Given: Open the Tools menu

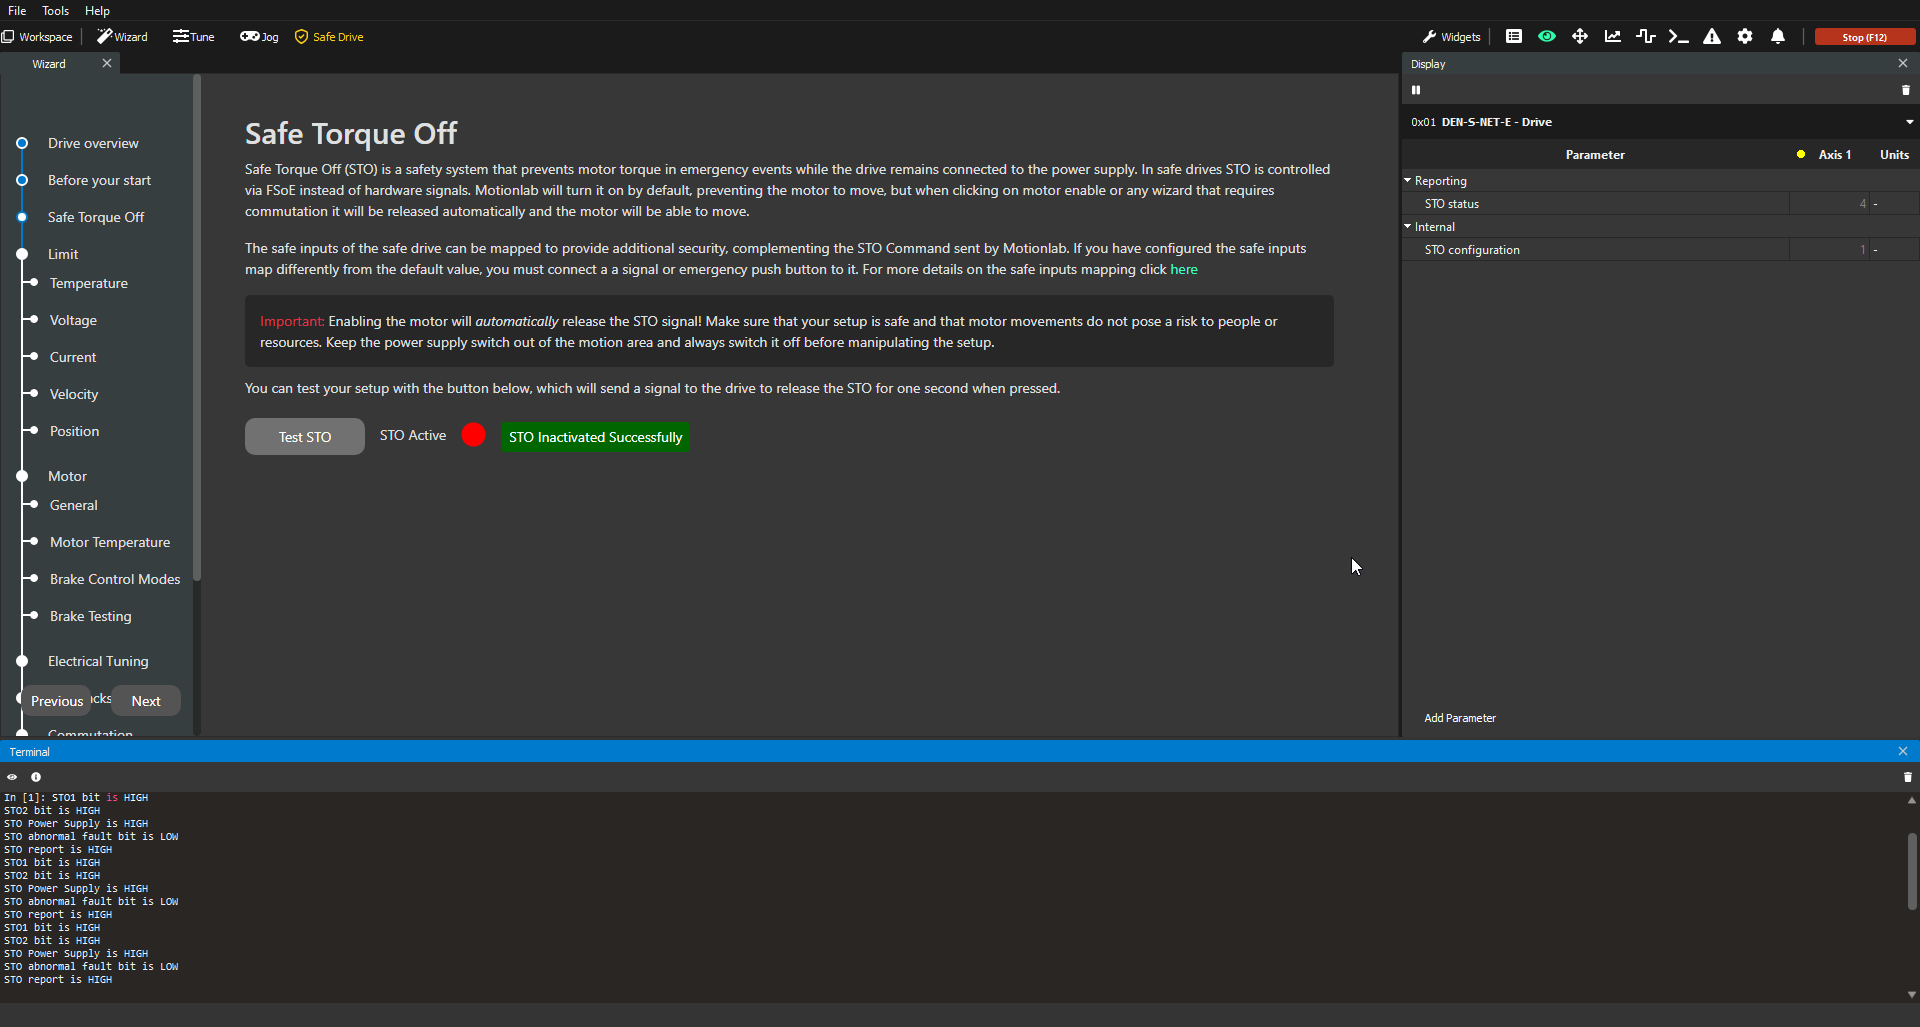Looking at the screenshot, I should click(x=55, y=11).
